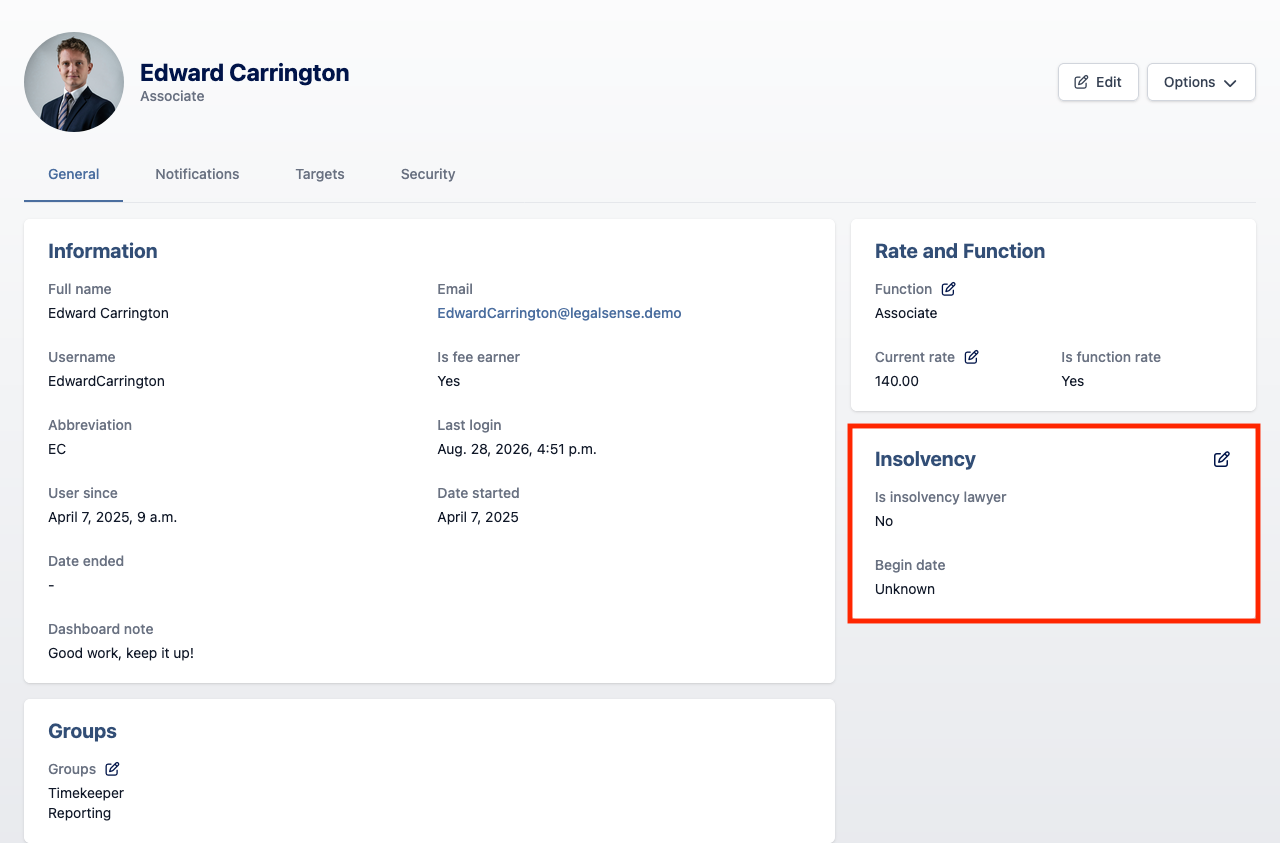
Task: Click the username value EdwardCarrington
Action: point(106,381)
